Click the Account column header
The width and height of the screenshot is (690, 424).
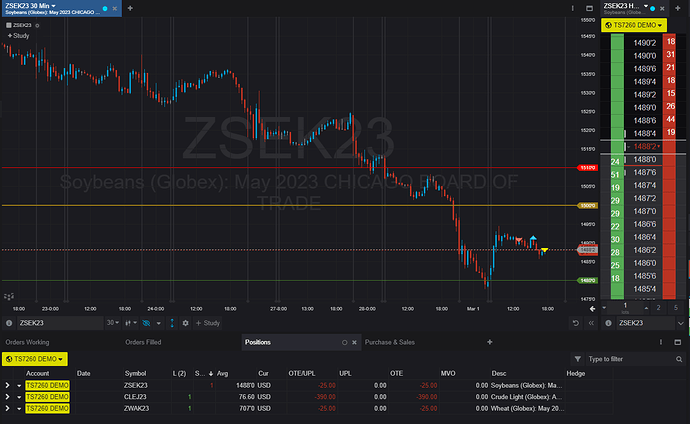37,373
